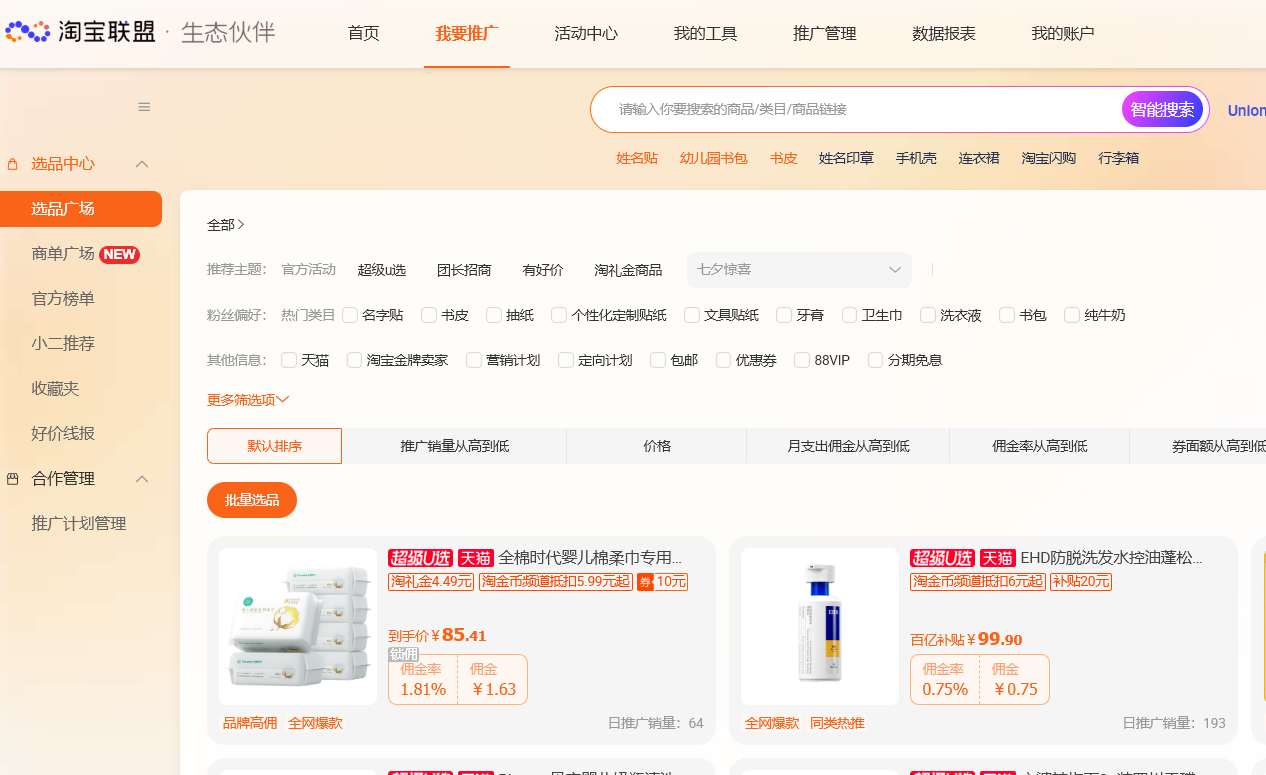This screenshot has width=1266, height=775.
Task: Click the 超级U选 badge on the 全棉时代 product
Action: tap(421, 558)
